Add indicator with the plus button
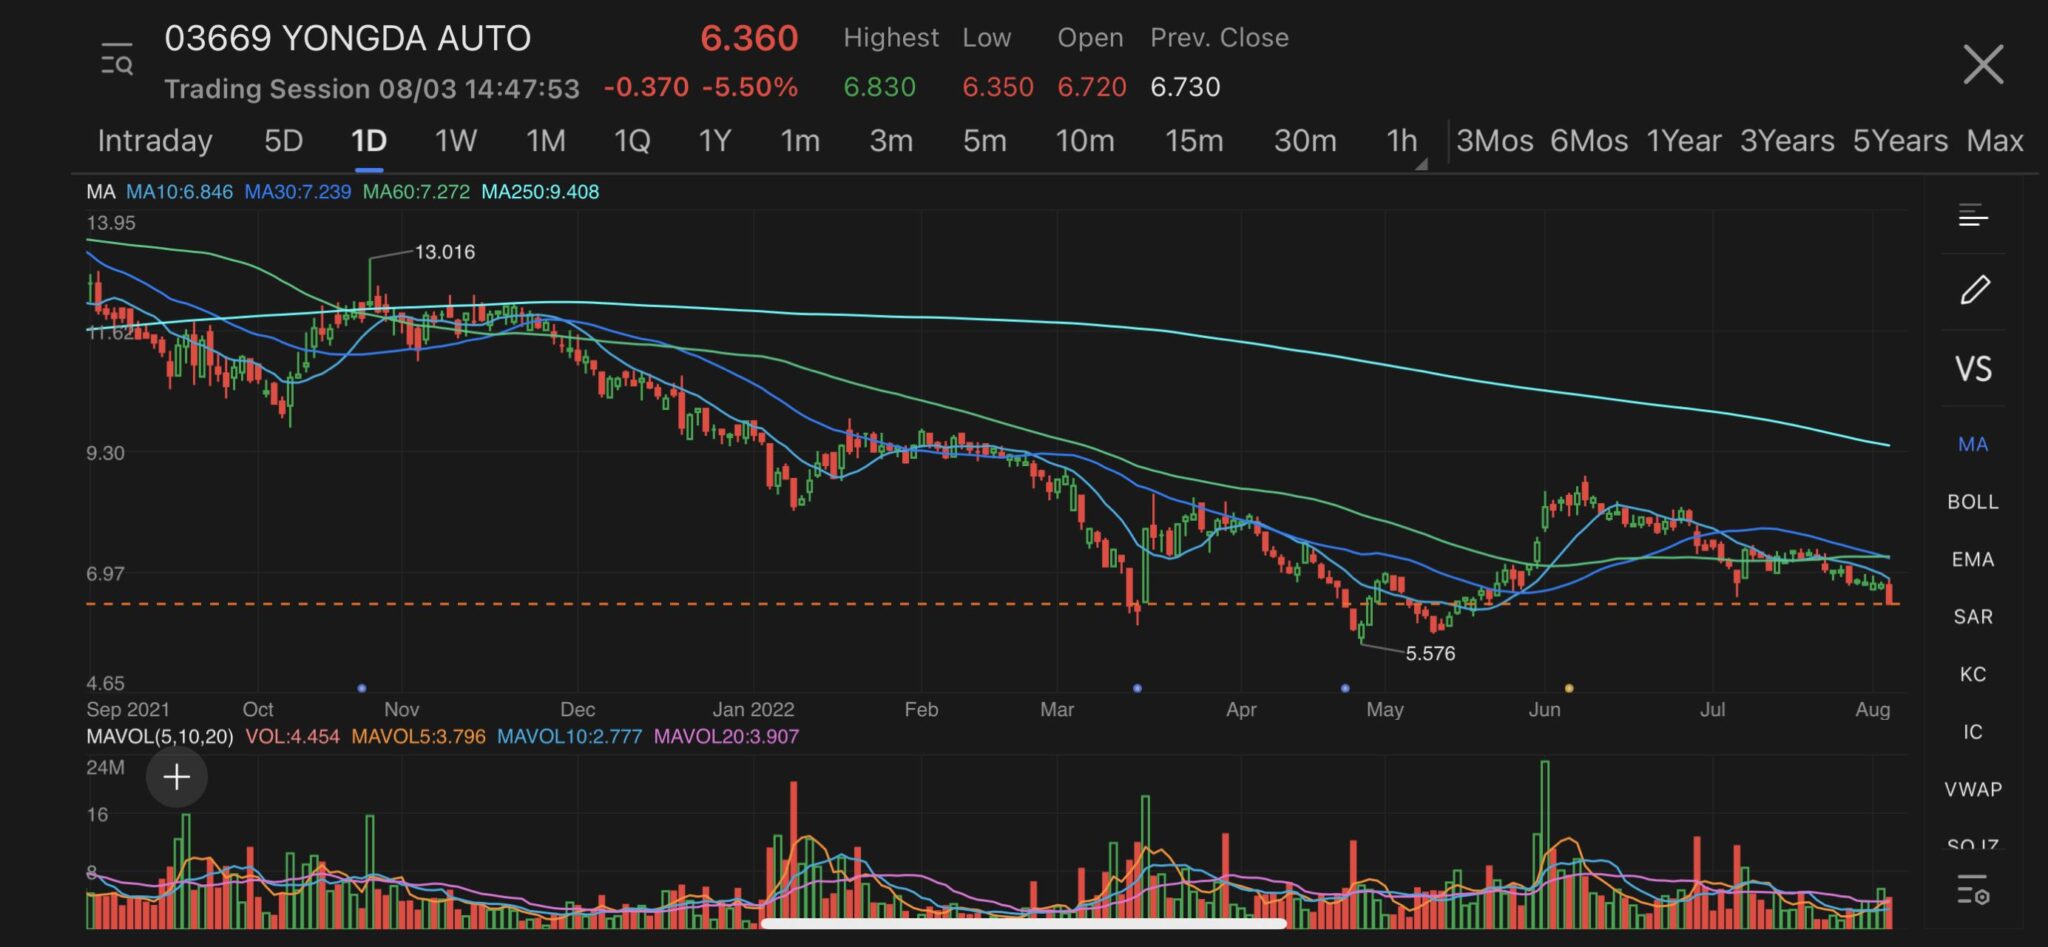Screen dimensions: 2048x947 click(x=177, y=777)
